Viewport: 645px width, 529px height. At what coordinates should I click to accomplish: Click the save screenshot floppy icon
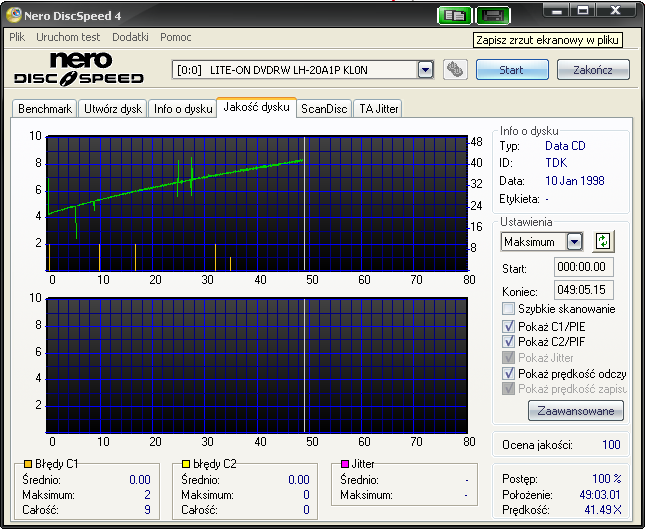(x=493, y=16)
